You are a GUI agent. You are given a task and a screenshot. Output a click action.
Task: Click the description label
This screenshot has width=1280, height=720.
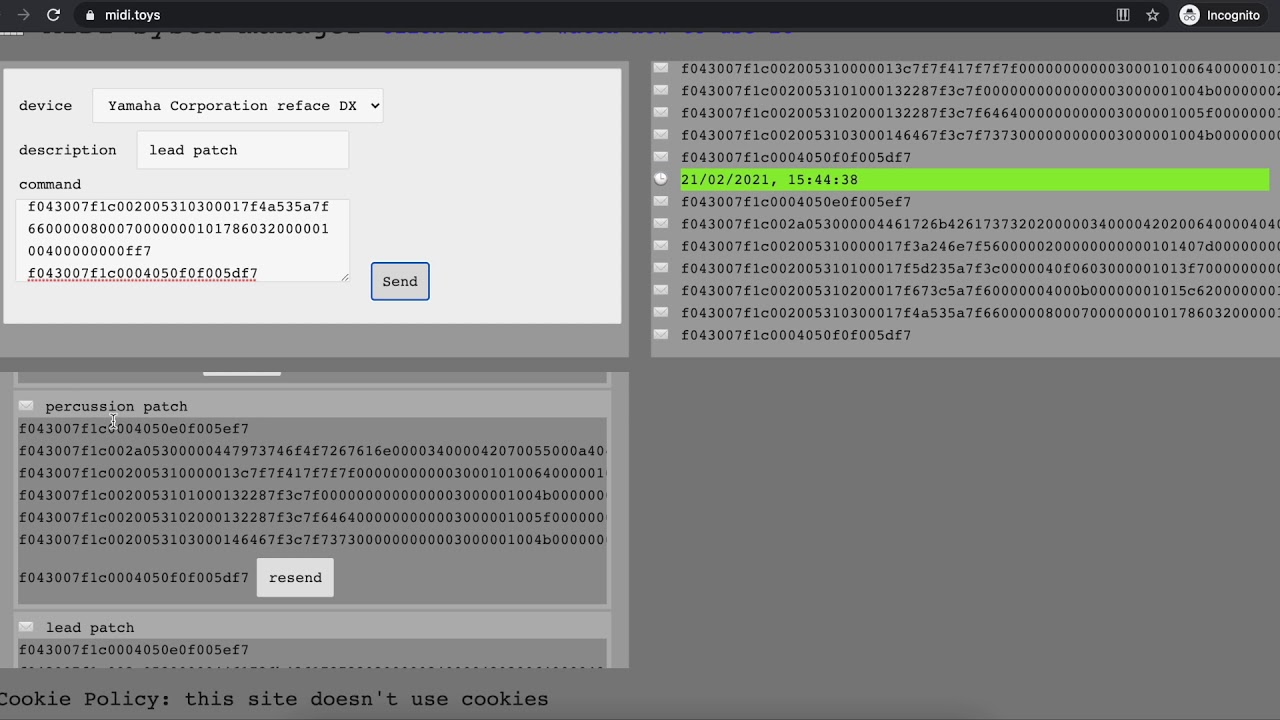pos(67,150)
